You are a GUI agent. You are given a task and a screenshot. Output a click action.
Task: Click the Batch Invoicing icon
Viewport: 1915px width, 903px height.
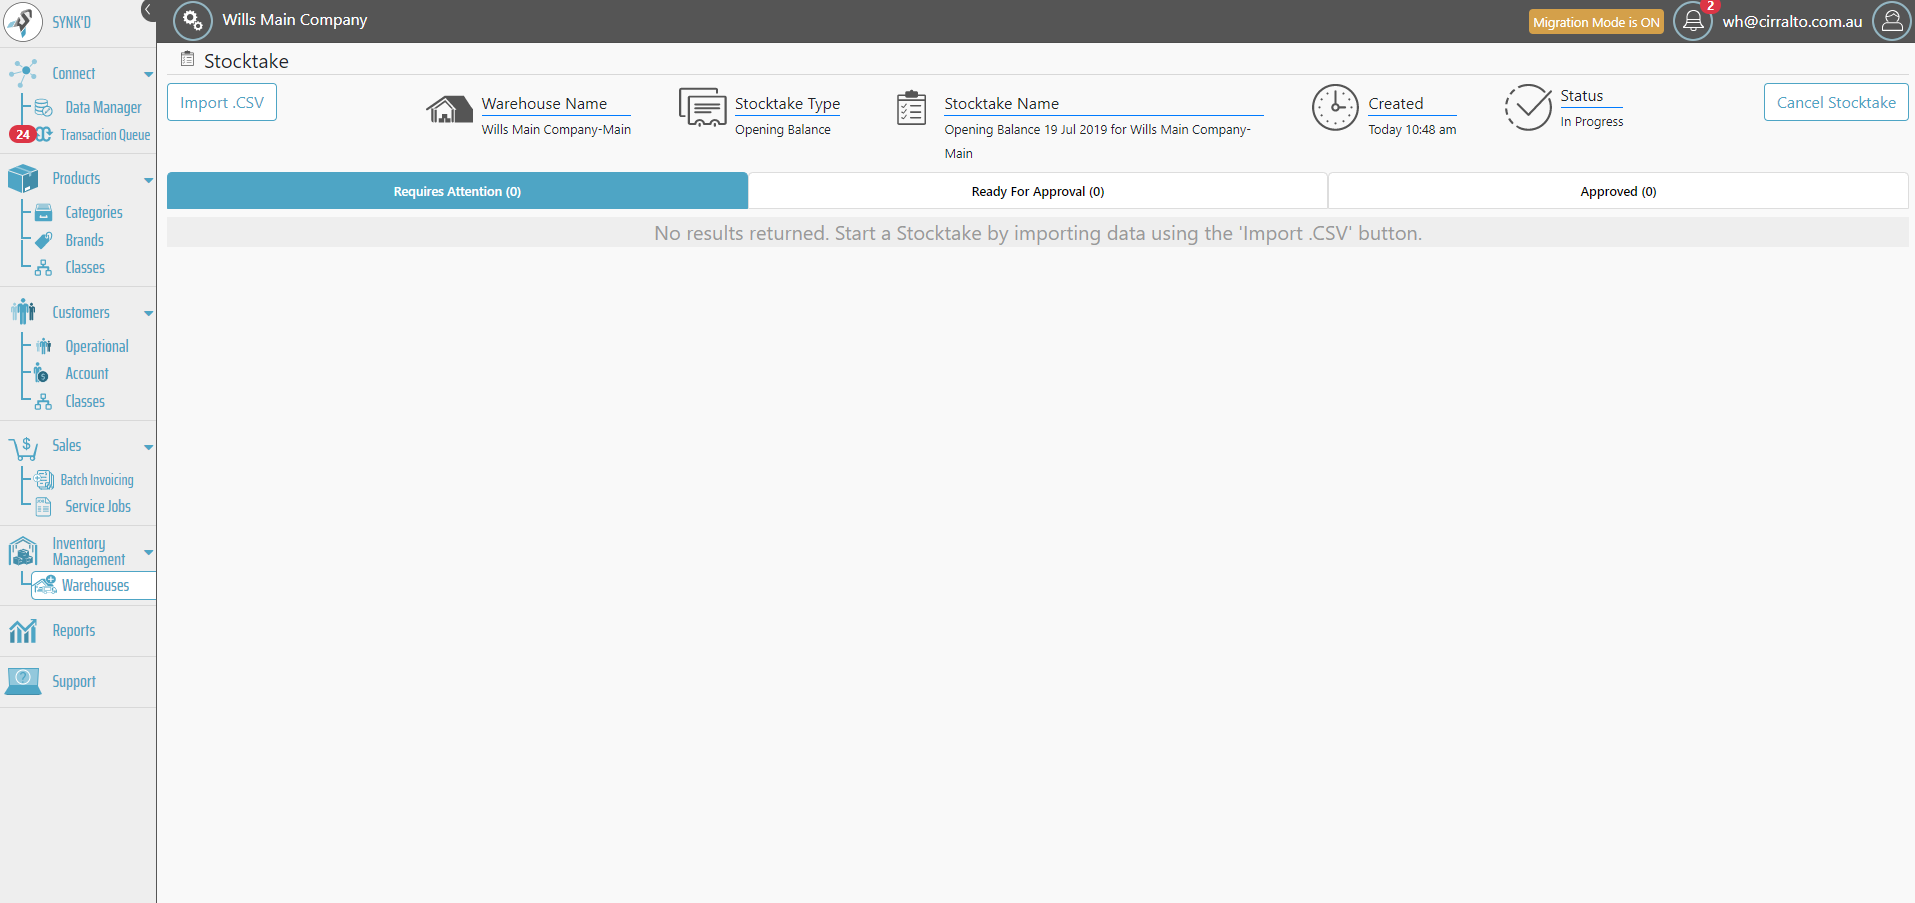[45, 480]
